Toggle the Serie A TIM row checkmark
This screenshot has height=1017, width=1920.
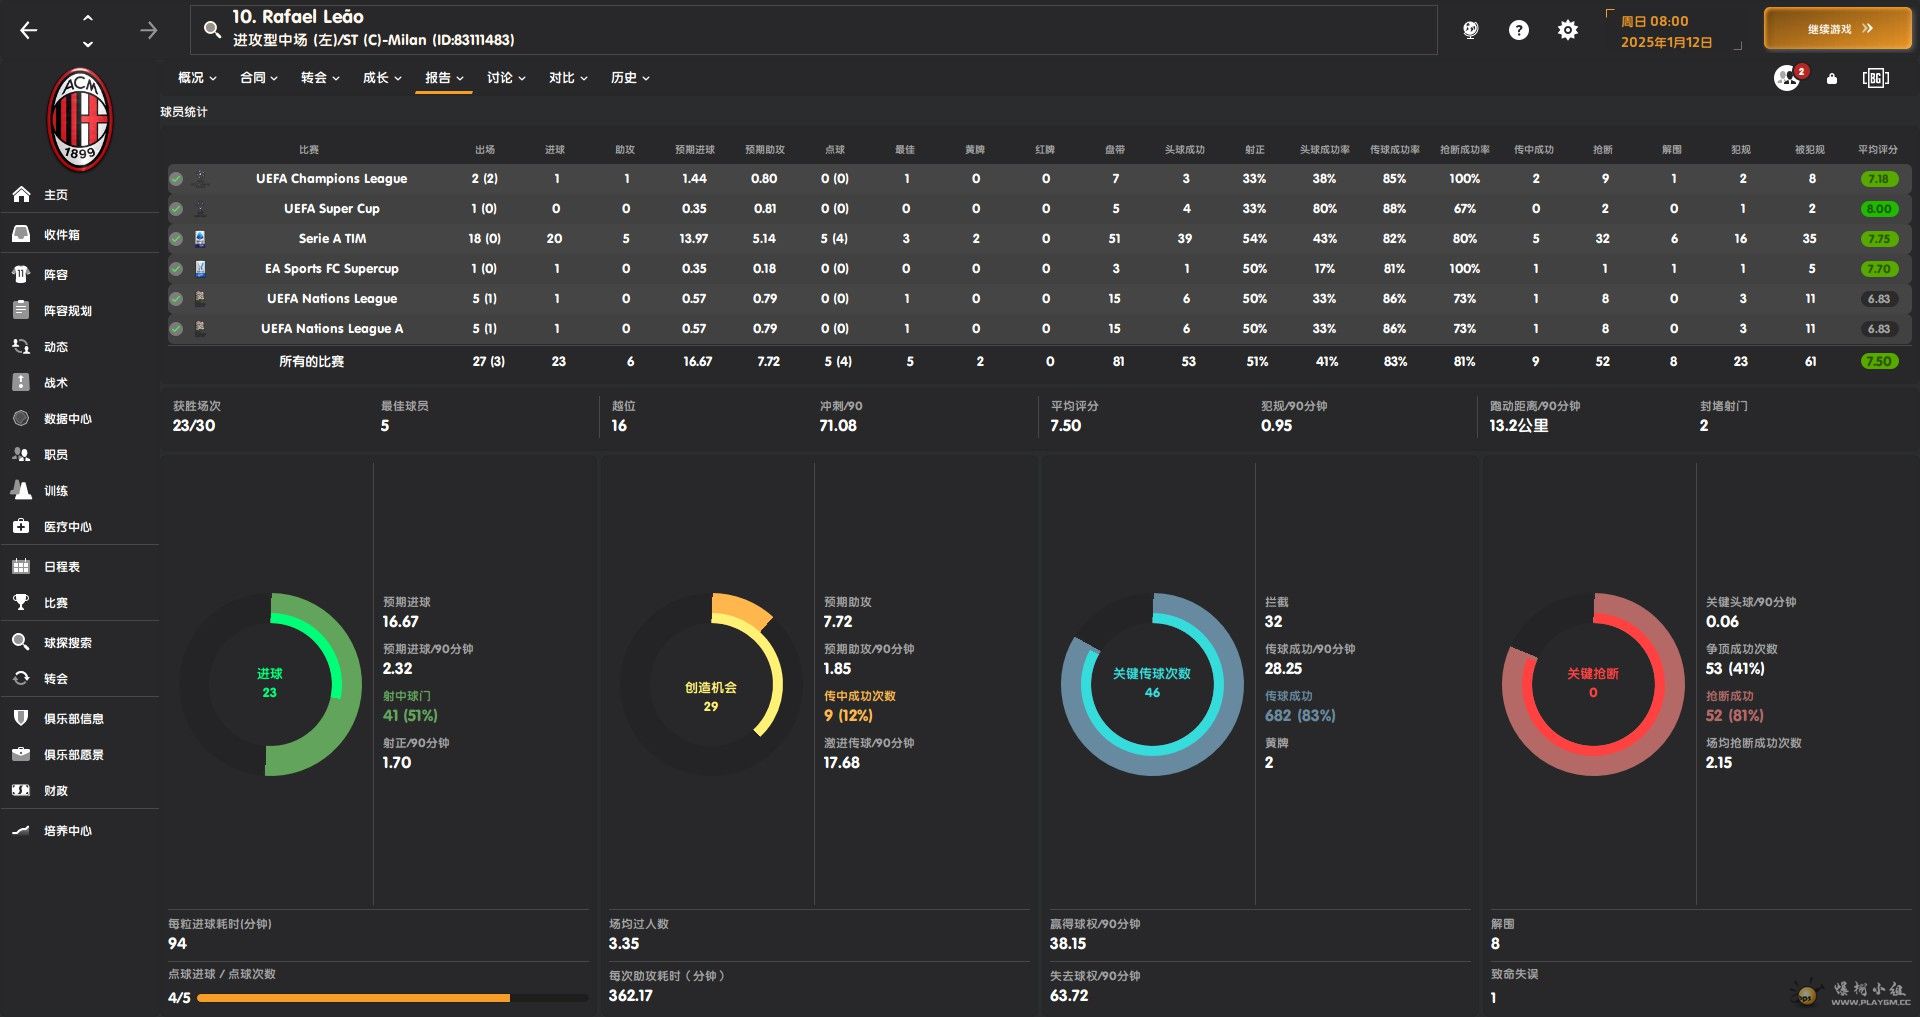click(176, 239)
